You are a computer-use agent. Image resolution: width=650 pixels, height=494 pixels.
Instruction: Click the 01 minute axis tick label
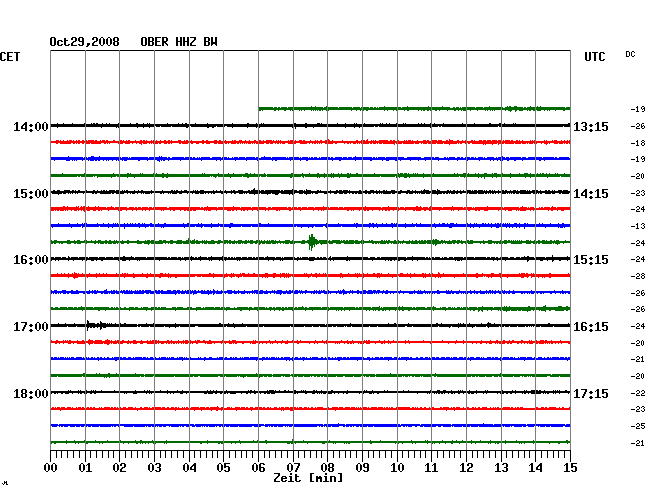[85, 467]
